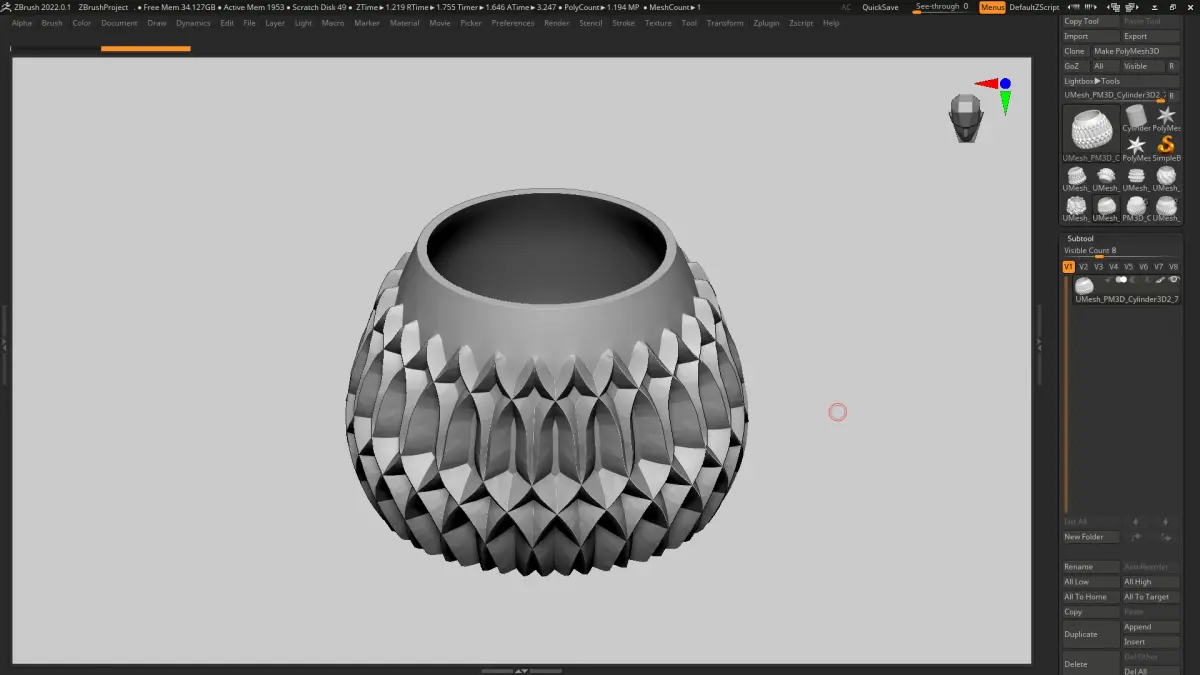Select visibility set V2
This screenshot has width=1200, height=675.
click(1083, 267)
